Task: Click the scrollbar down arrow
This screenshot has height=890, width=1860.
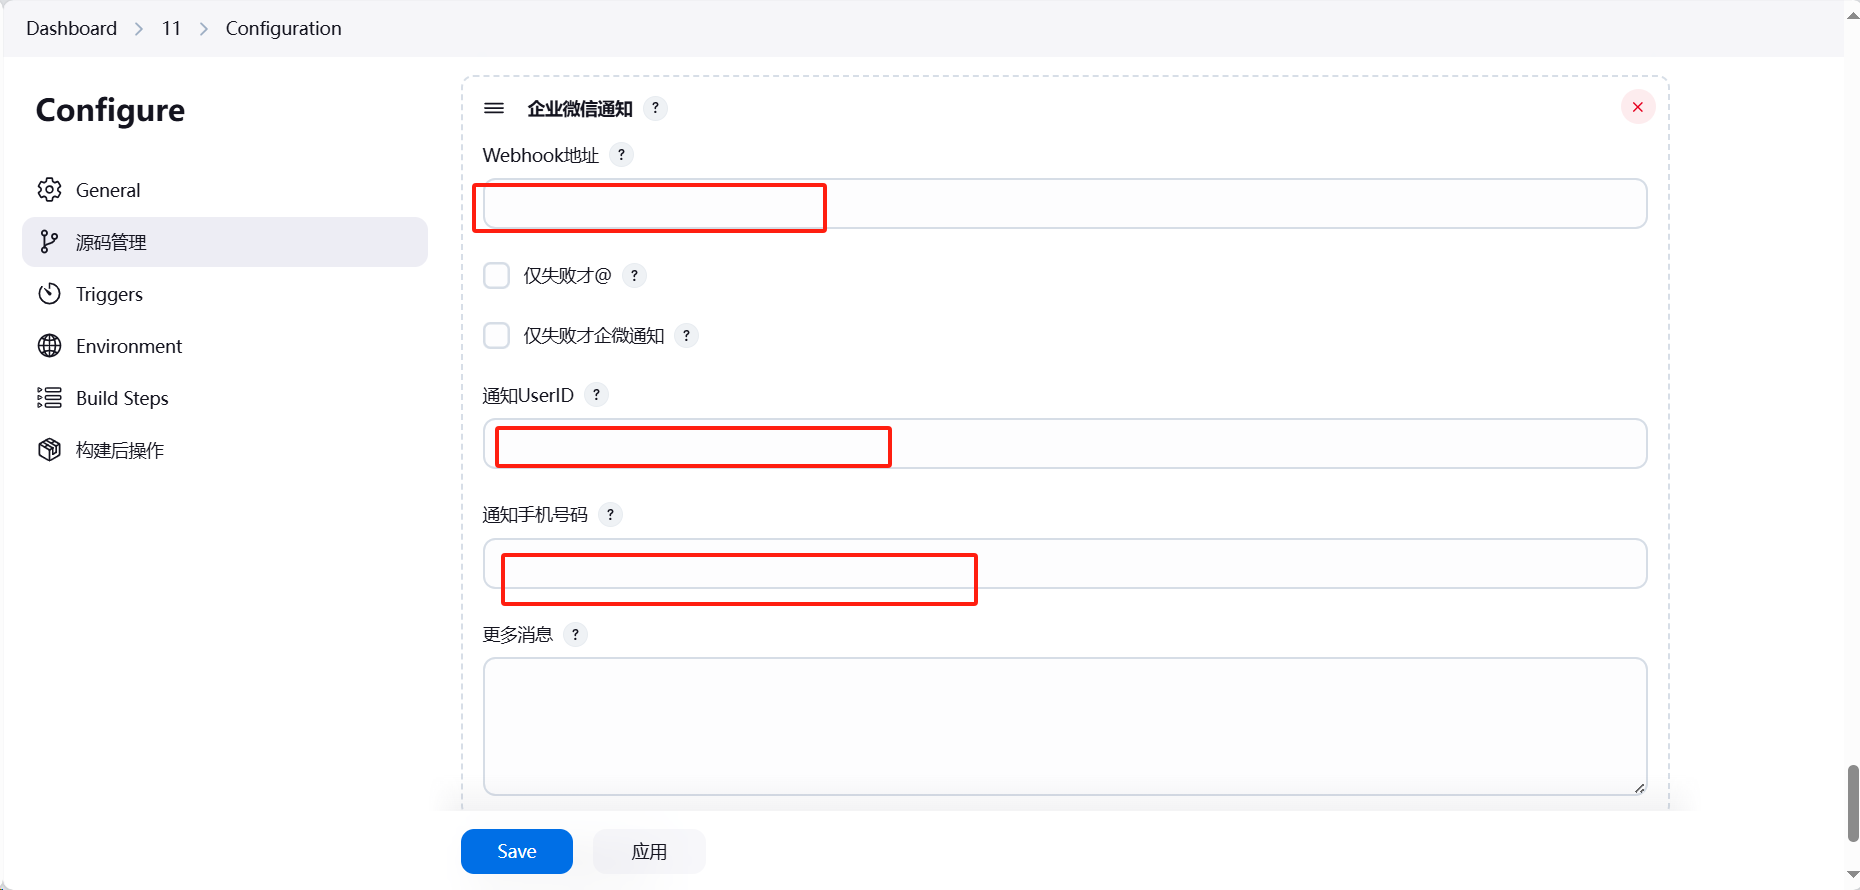Action: (x=1853, y=875)
